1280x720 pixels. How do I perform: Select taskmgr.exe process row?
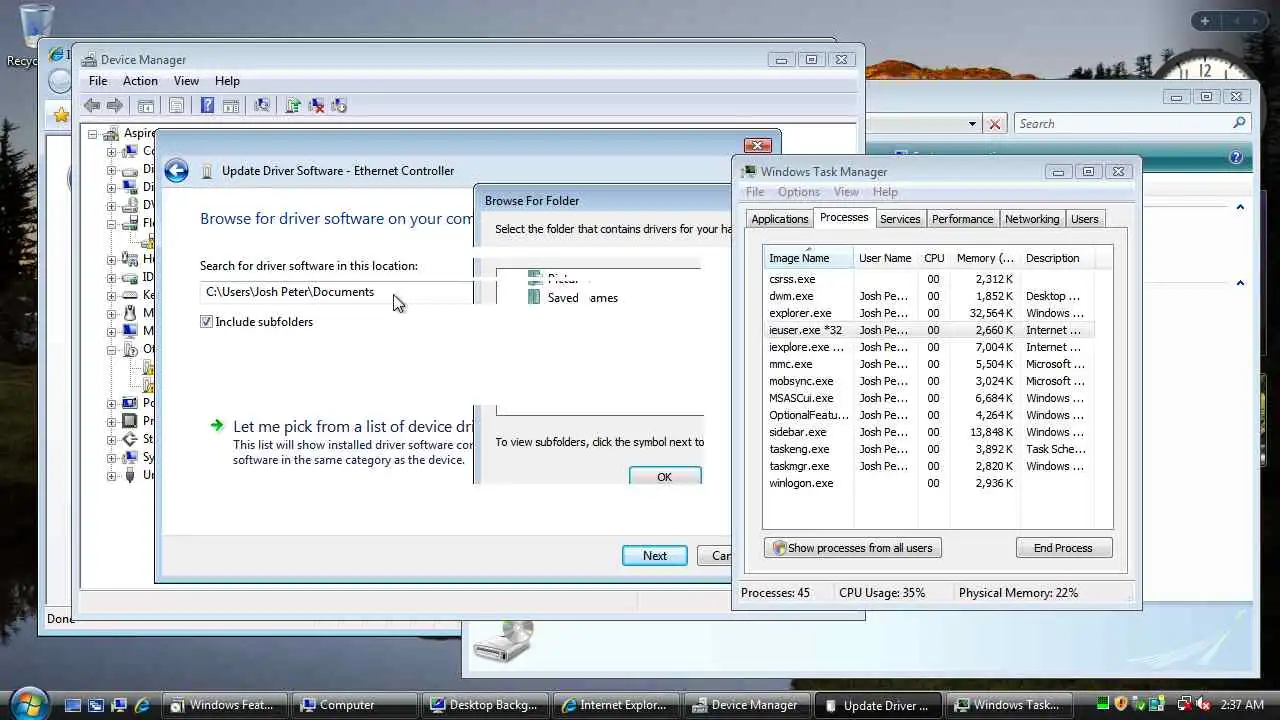(x=929, y=466)
